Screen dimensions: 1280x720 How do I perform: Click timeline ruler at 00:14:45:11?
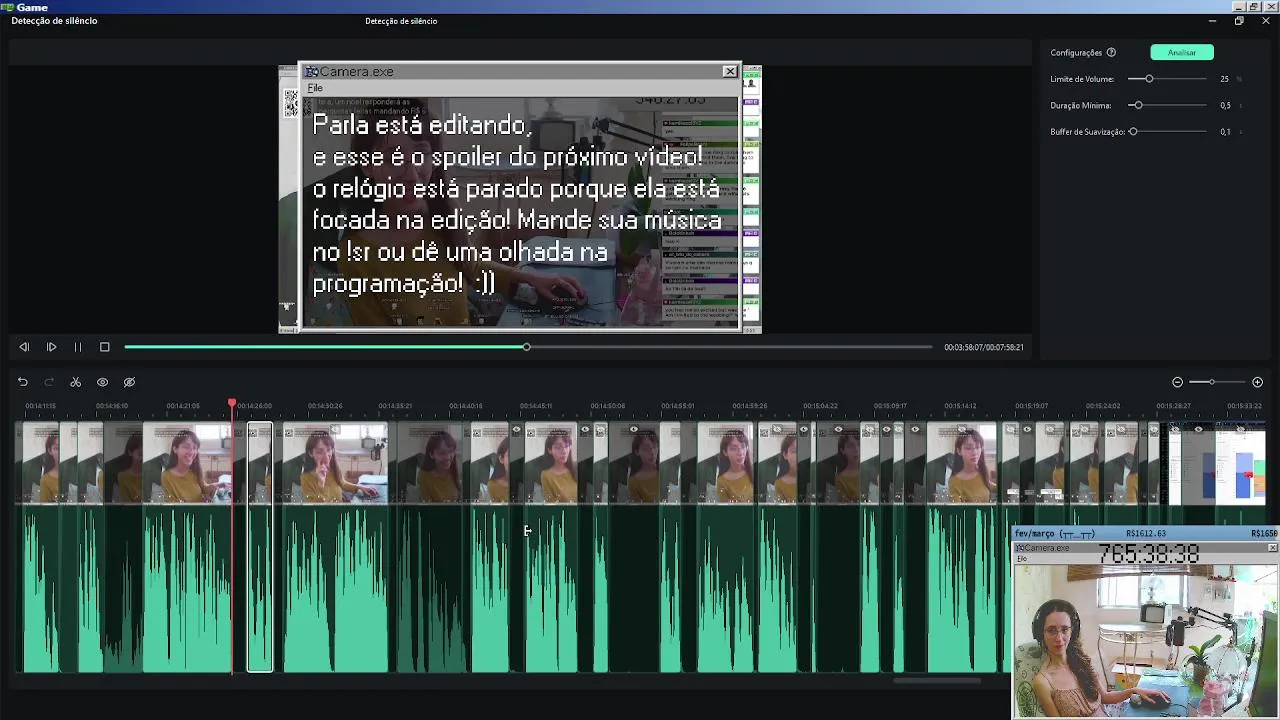[536, 406]
